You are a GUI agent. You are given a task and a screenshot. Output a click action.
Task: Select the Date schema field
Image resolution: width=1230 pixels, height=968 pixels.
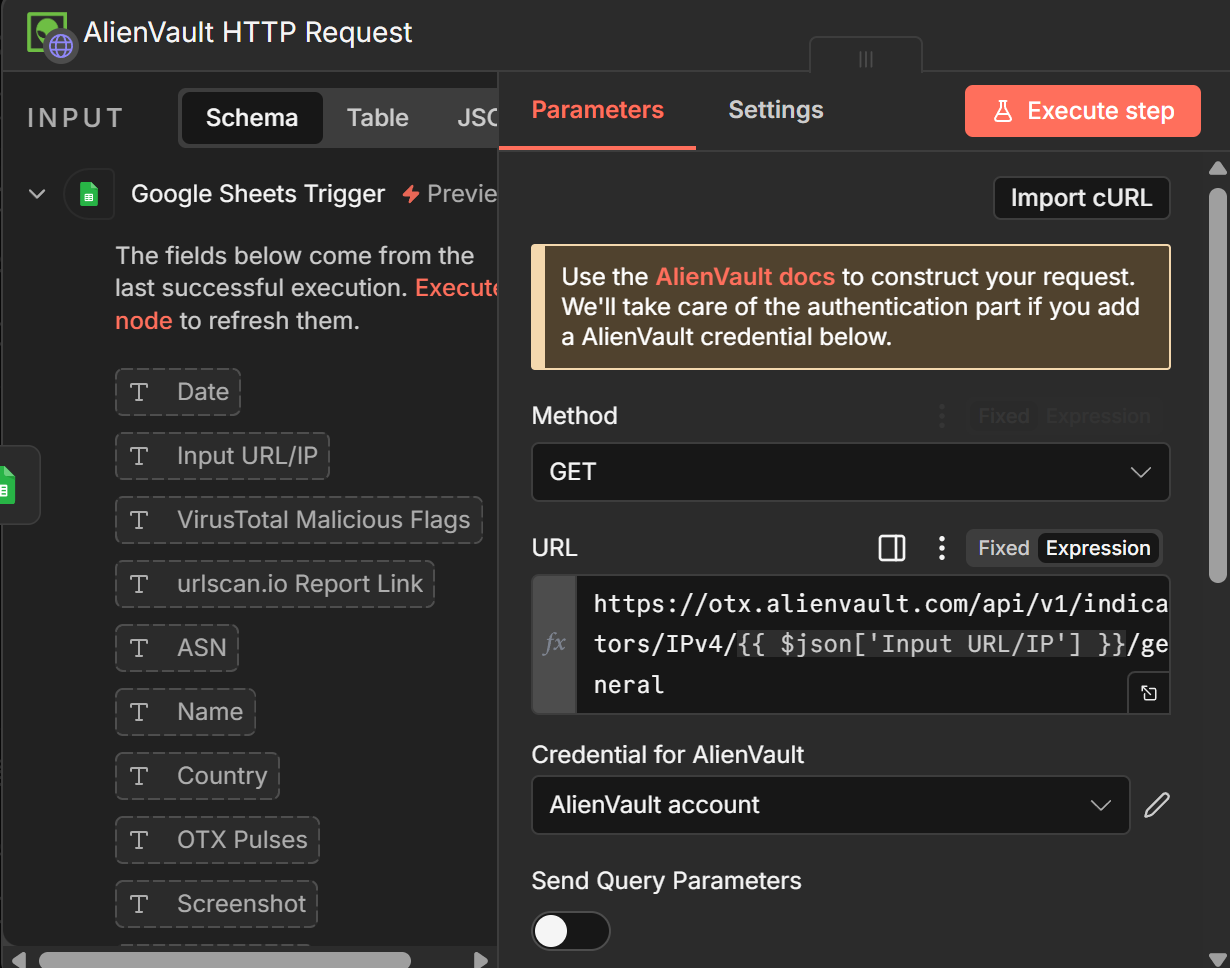(x=178, y=392)
